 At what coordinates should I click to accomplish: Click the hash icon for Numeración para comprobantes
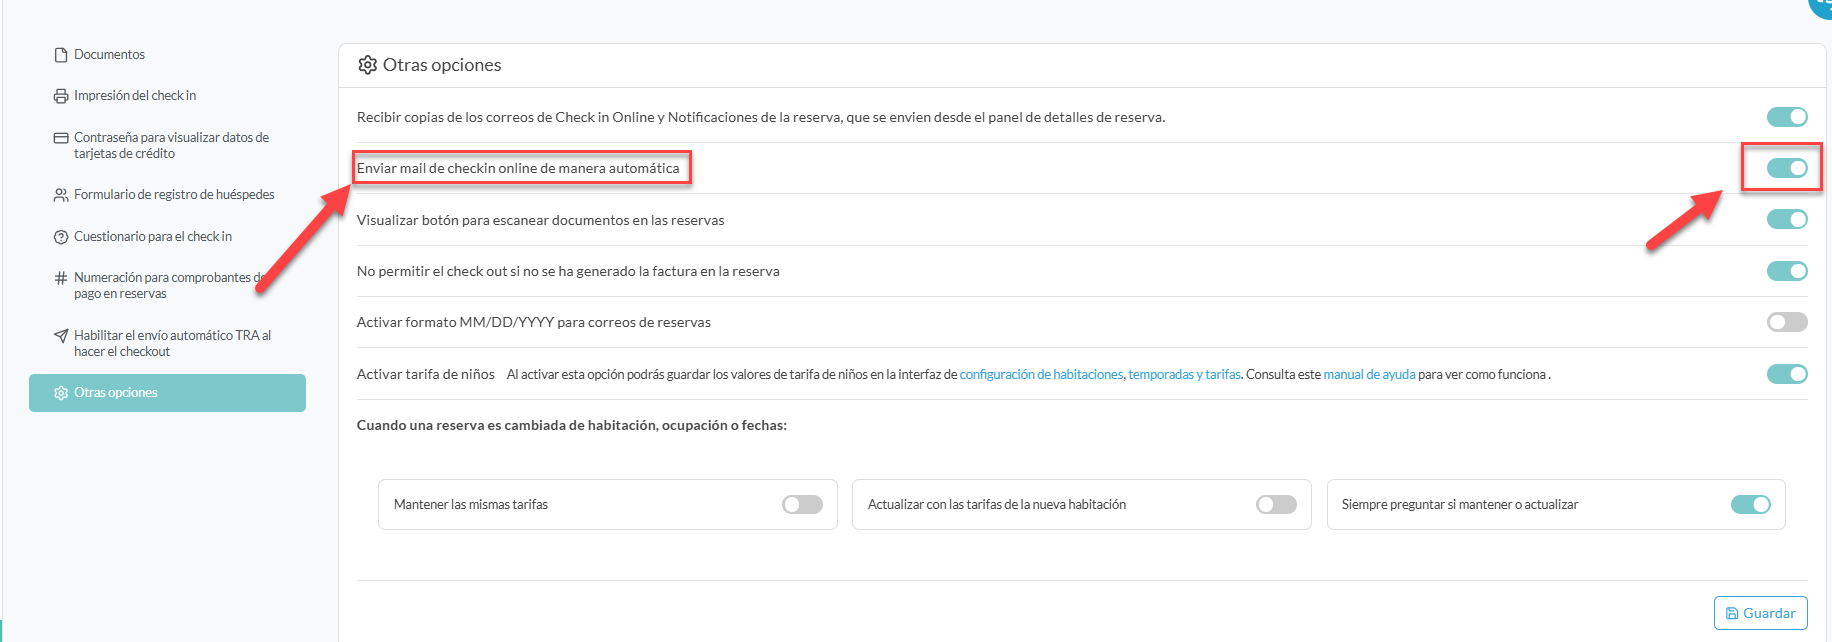pyautogui.click(x=61, y=278)
